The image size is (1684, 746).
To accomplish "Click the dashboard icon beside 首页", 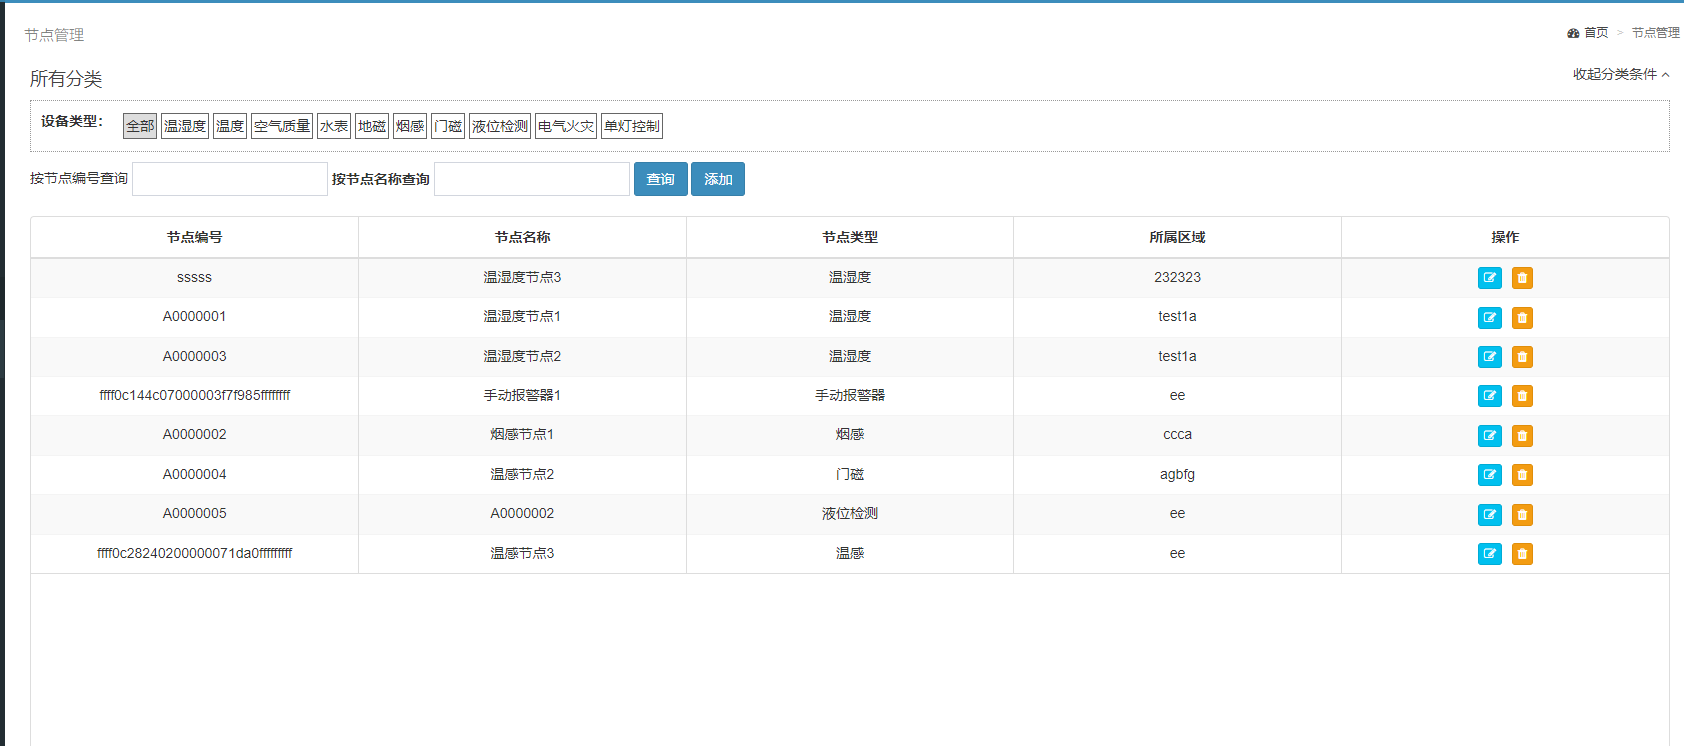I will click(x=1573, y=33).
